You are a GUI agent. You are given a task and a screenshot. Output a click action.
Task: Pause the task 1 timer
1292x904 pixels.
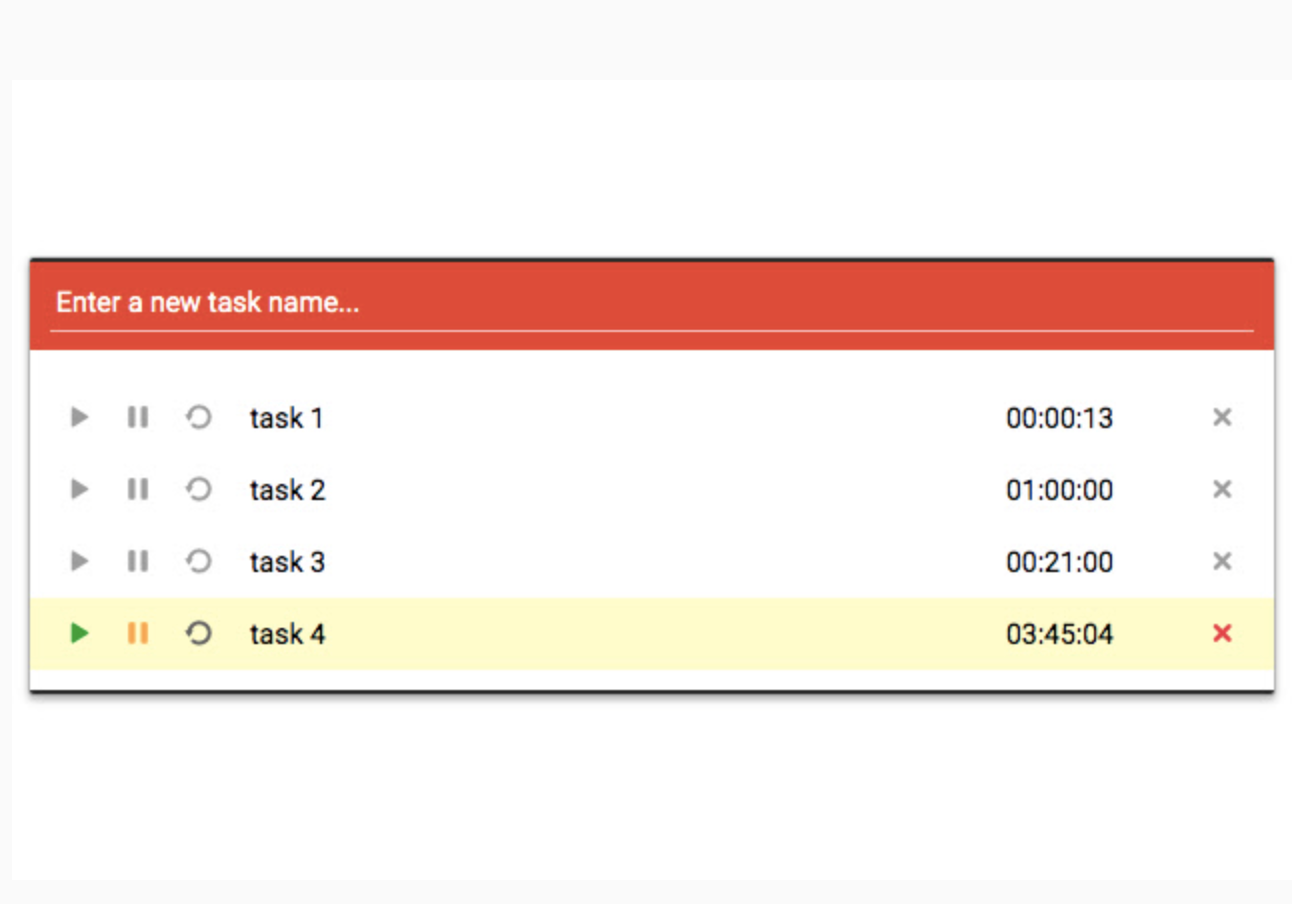[x=138, y=417]
